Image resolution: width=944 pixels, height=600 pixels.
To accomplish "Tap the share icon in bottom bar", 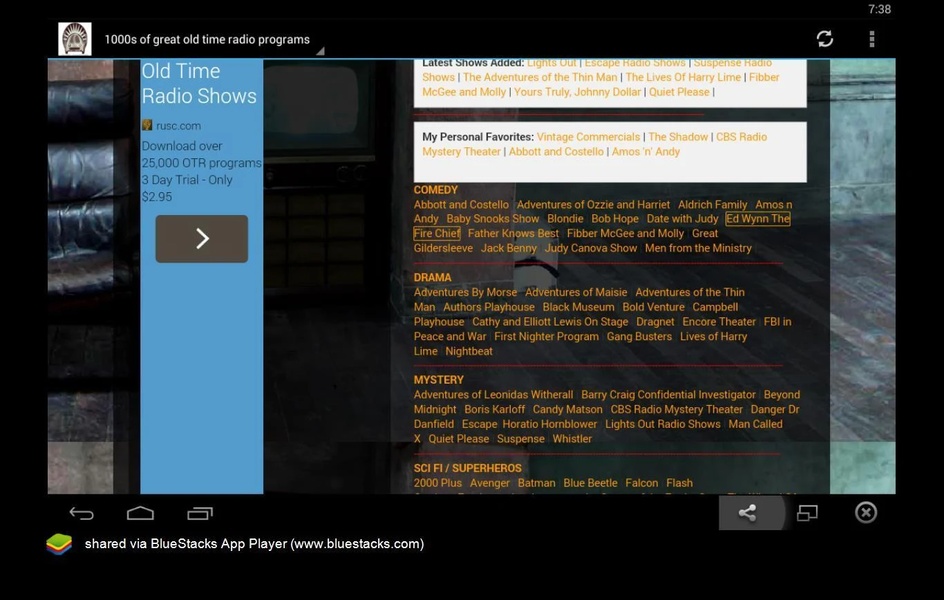I will (747, 513).
